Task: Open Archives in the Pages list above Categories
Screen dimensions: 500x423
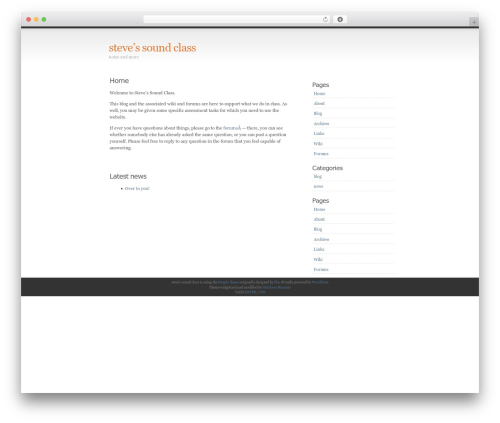Action: point(321,124)
